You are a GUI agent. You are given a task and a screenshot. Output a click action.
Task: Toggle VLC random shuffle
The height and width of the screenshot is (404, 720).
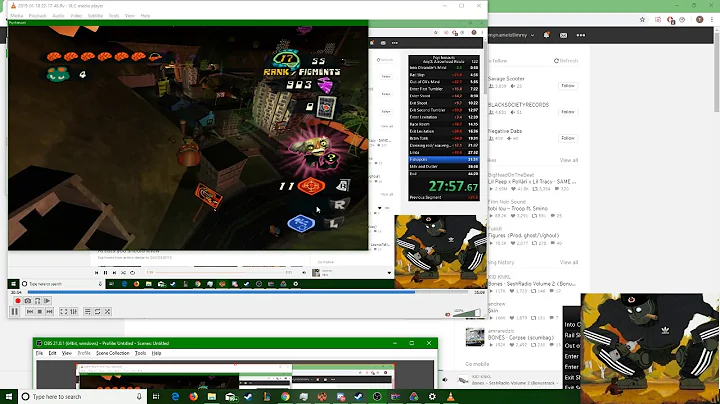point(107,312)
